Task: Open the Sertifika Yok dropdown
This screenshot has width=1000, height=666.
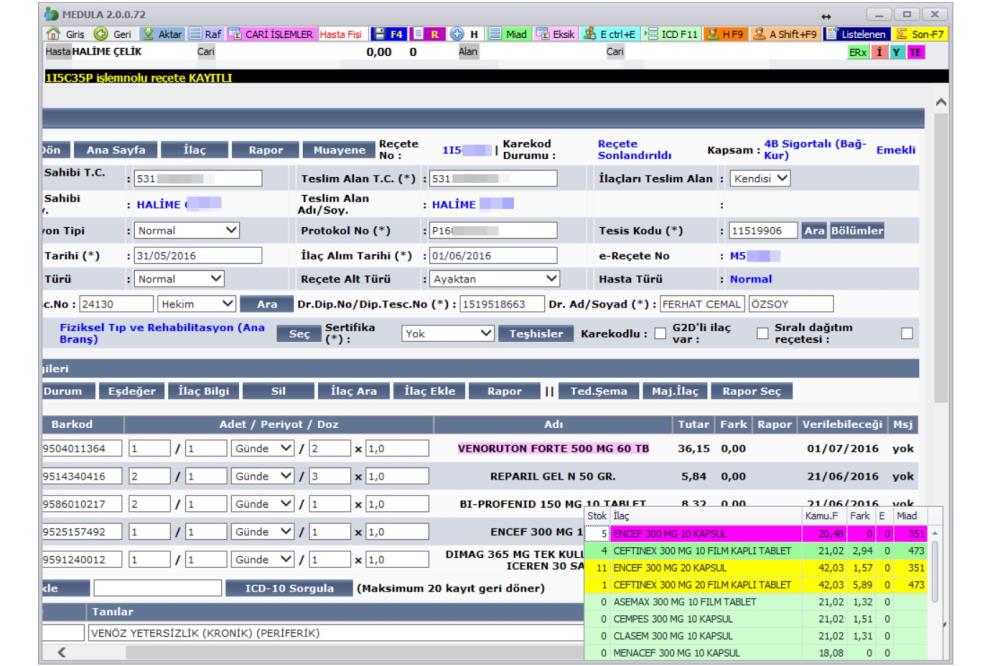Action: pos(448,334)
